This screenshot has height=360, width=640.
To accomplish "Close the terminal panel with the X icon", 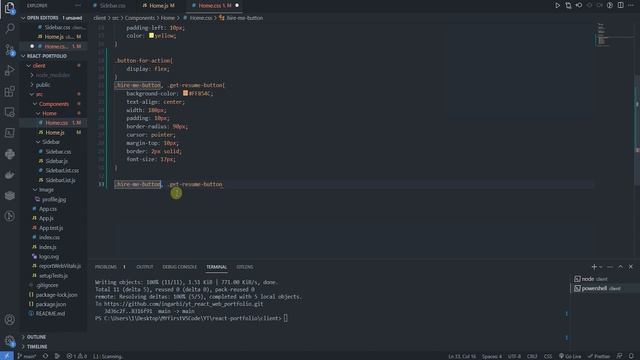I will click(631, 267).
